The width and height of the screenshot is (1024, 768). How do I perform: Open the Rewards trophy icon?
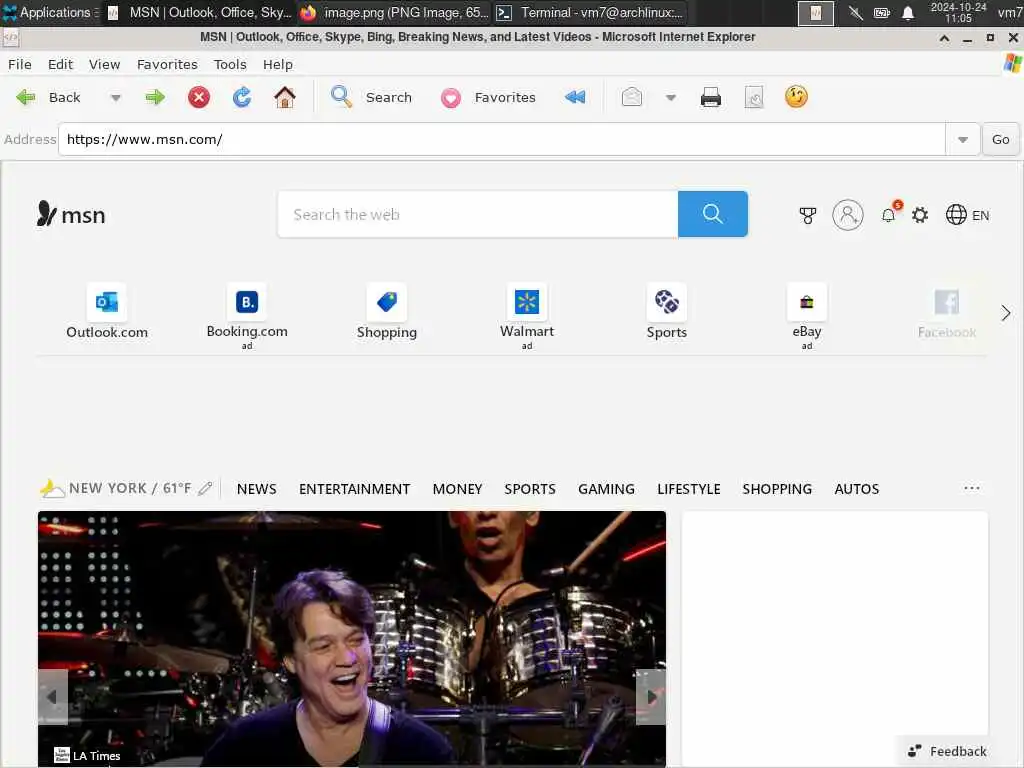click(x=808, y=216)
